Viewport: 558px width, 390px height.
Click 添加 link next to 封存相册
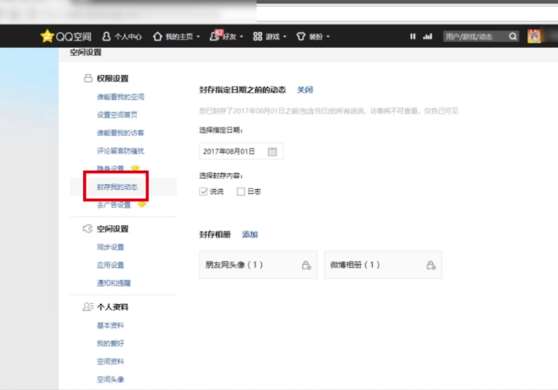tap(250, 234)
